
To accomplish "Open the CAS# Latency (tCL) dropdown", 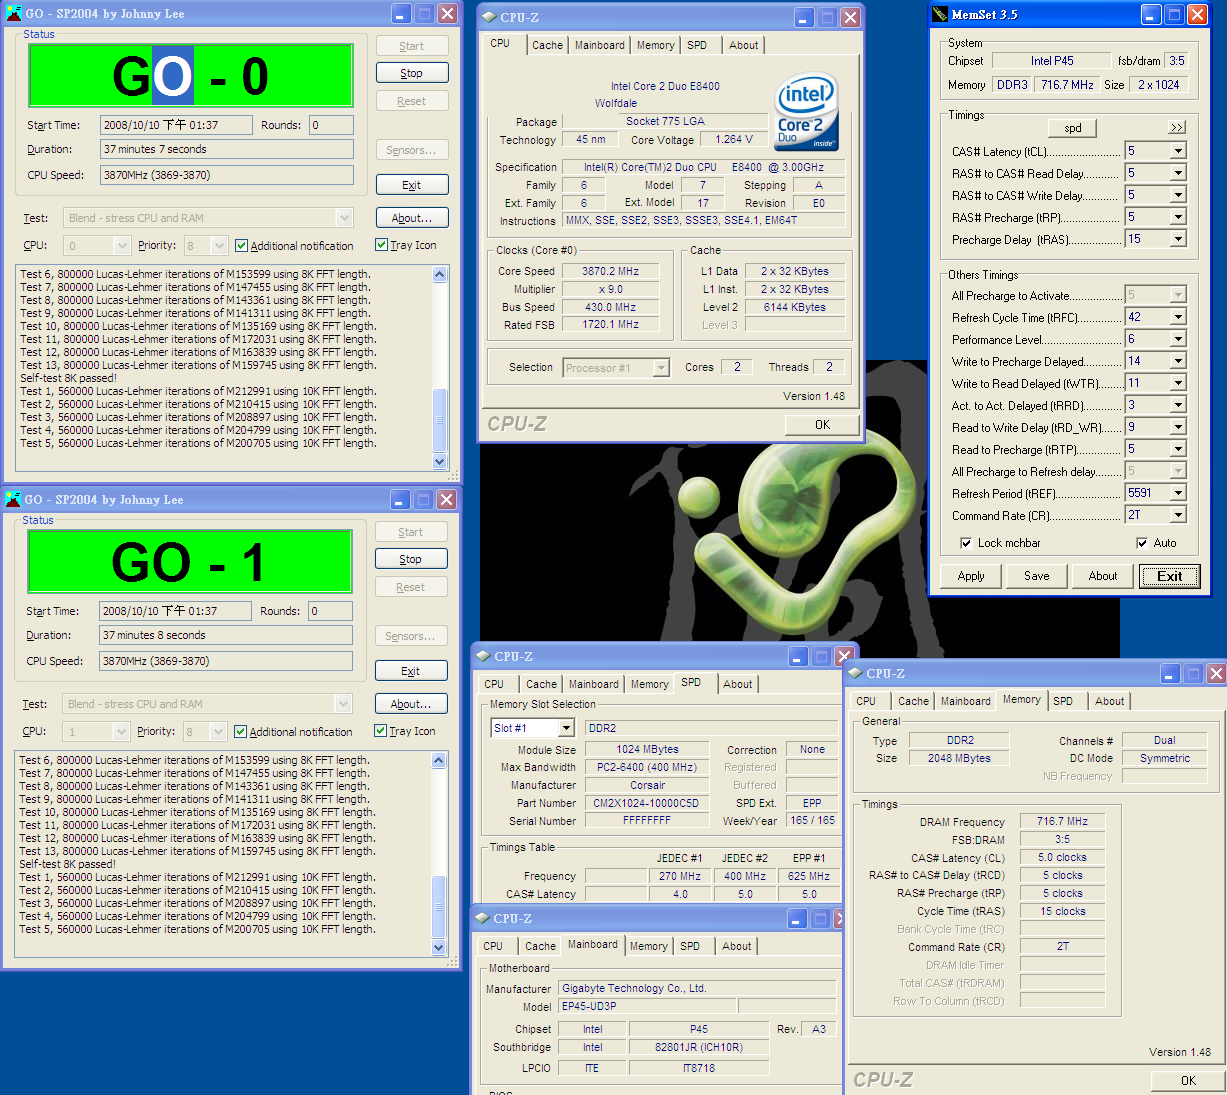I will coord(1178,151).
